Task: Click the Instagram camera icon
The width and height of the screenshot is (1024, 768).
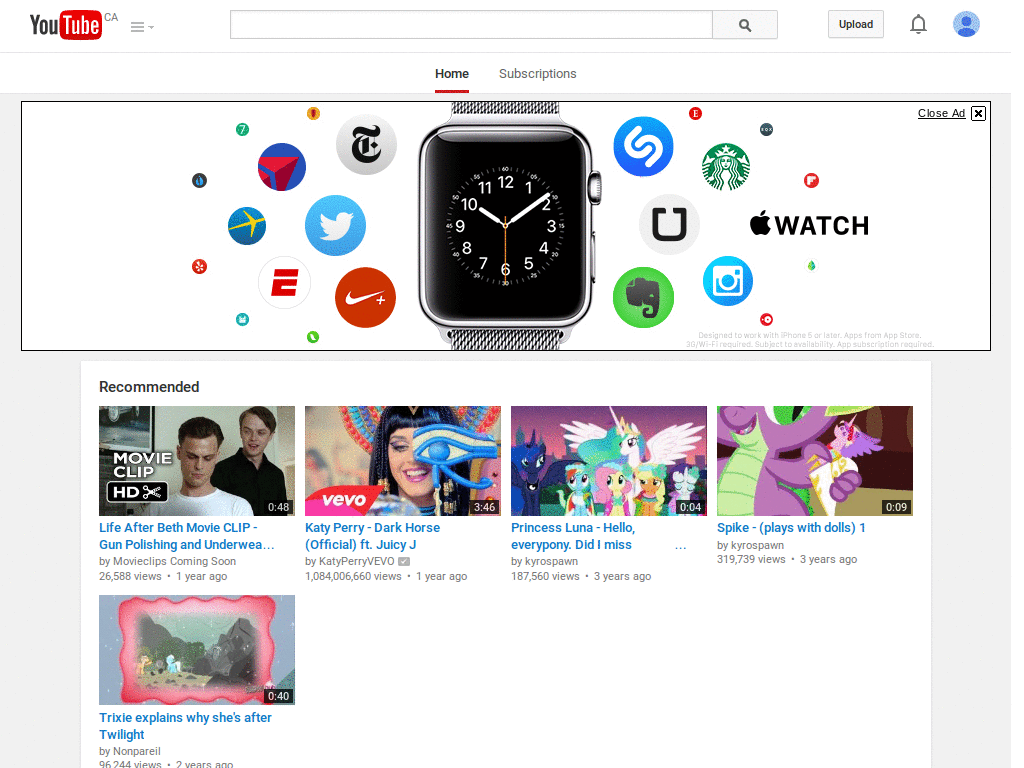Action: 728,281
